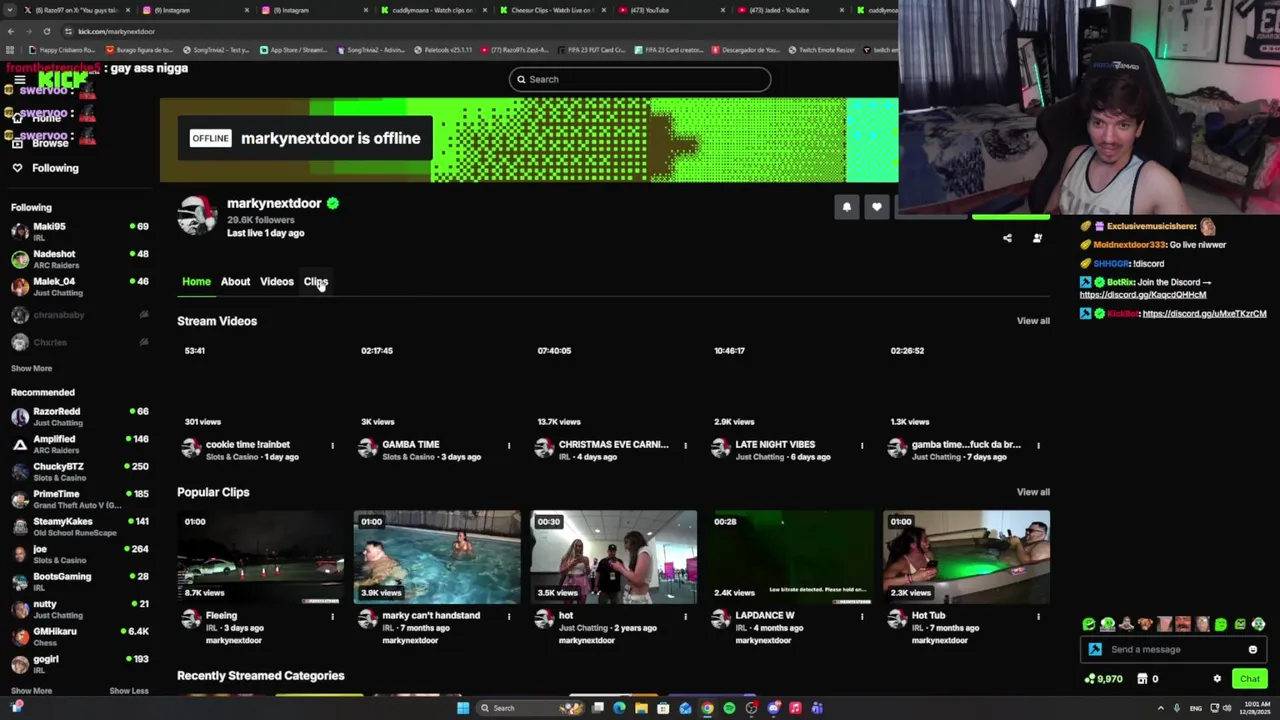Open Nadeshot channel in Following list
This screenshot has height=720, width=1280.
pyautogui.click(x=79, y=259)
